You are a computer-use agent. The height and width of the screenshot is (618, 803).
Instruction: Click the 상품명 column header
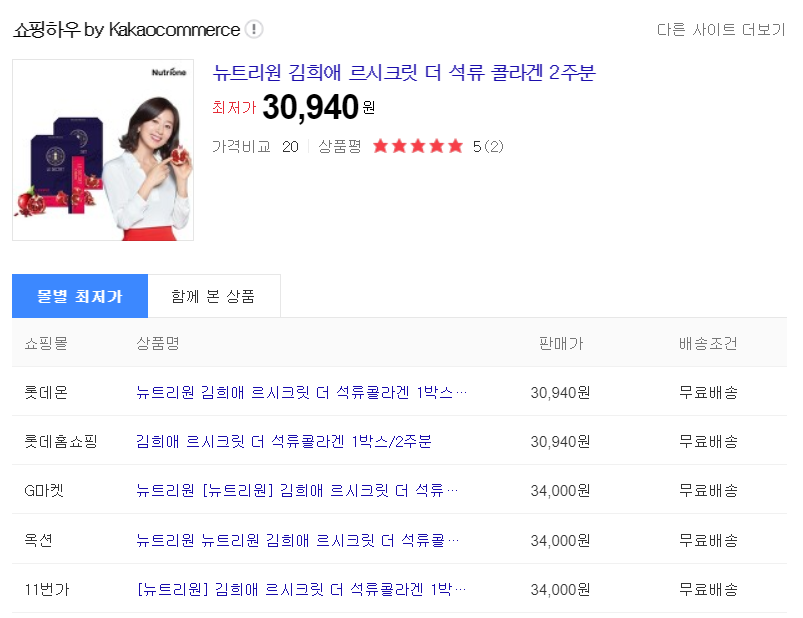click(158, 343)
